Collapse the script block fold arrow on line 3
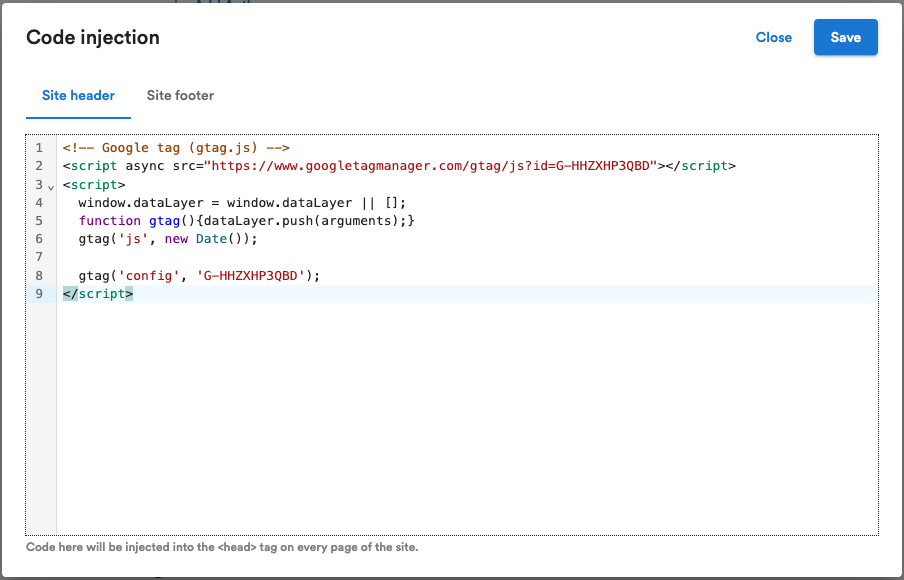Screen dimensions: 904x580 tap(51, 187)
